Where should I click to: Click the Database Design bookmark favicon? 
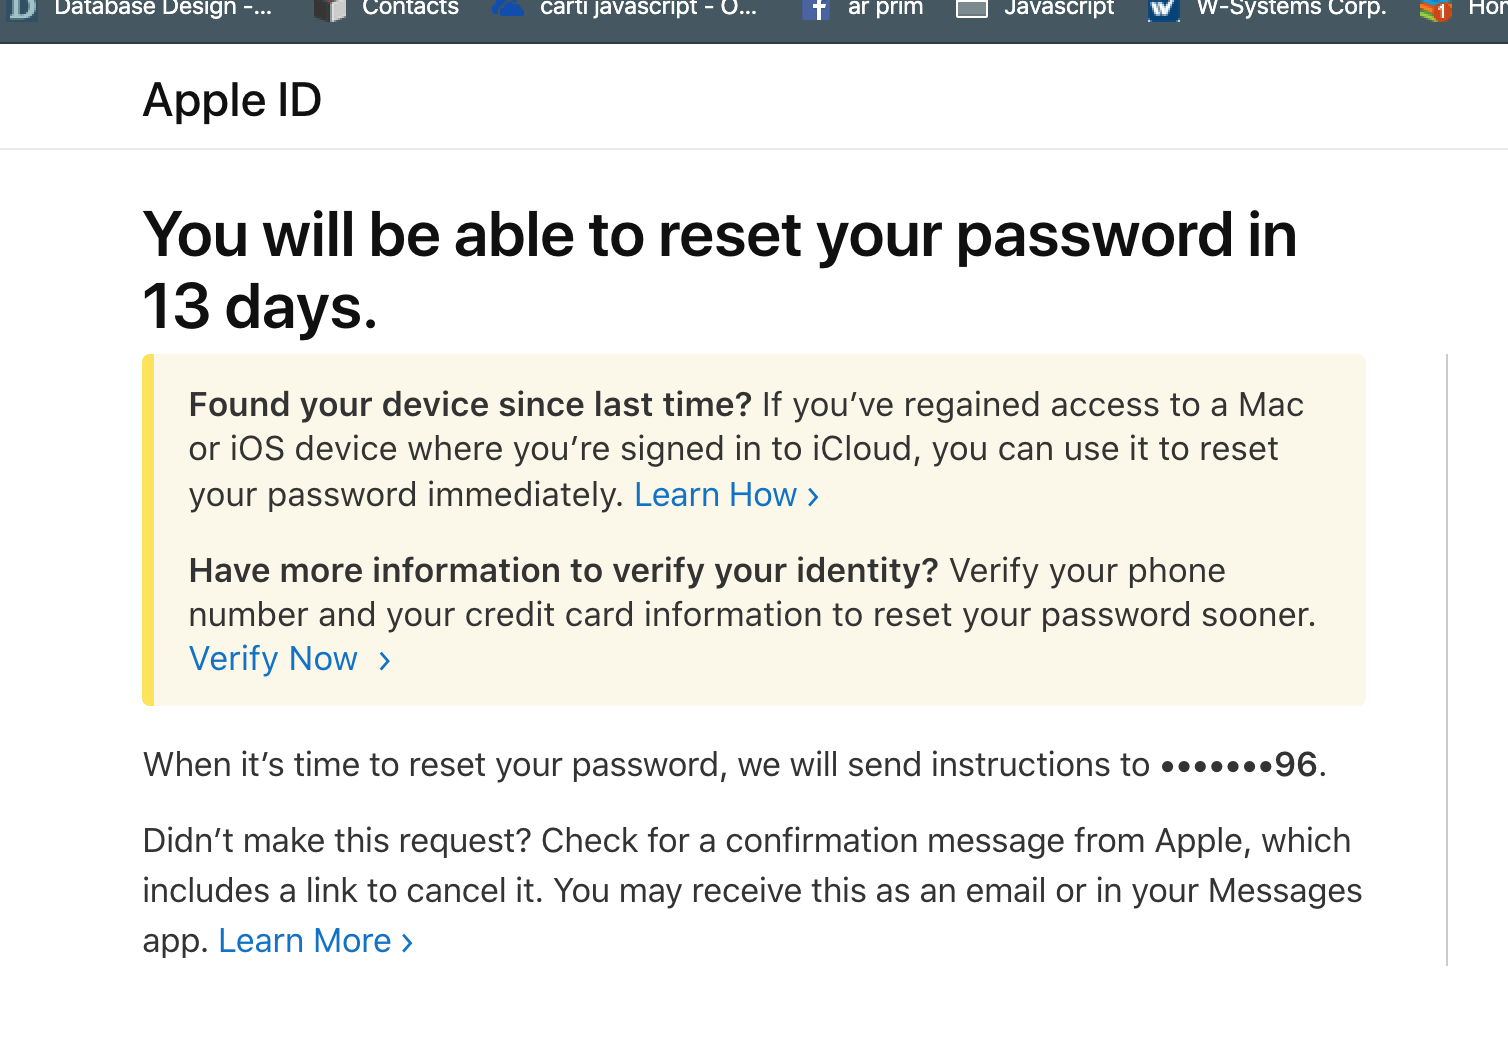22,9
